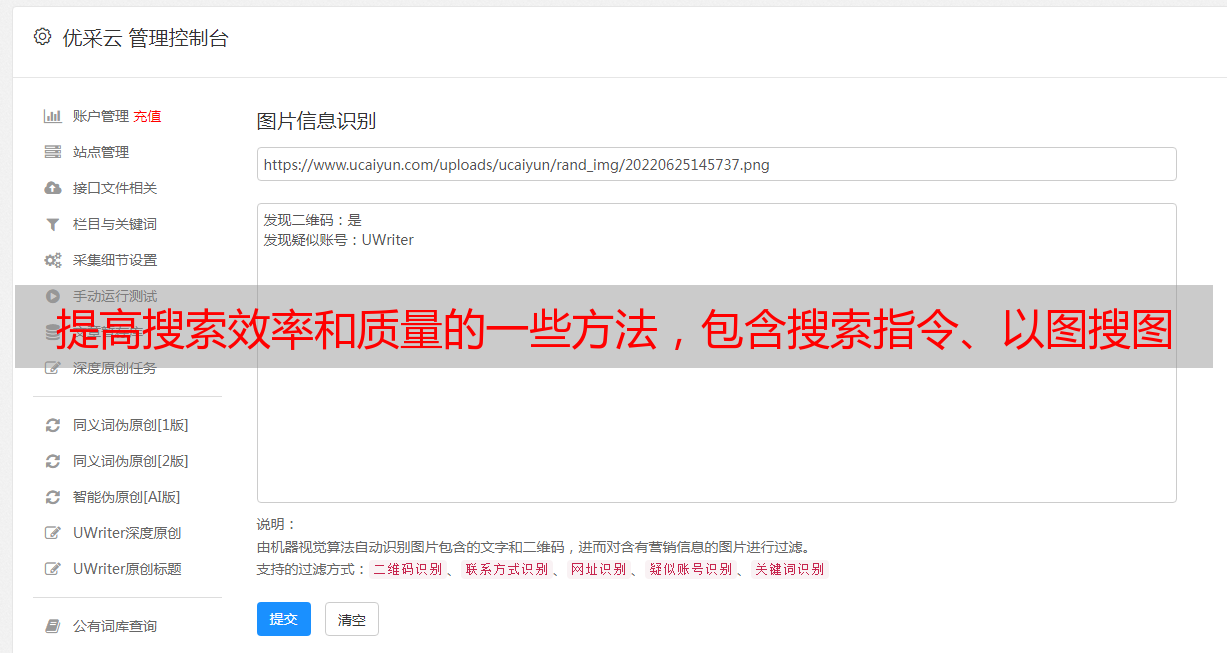Go to UWriter原创标题 page
Image resolution: width=1227 pixels, height=653 pixels.
pos(127,569)
